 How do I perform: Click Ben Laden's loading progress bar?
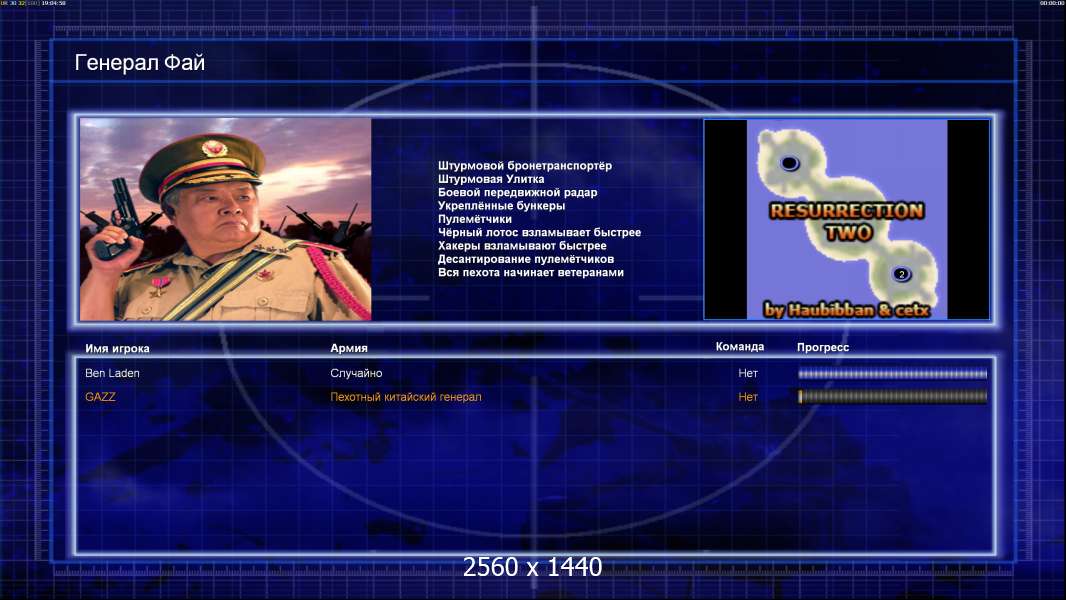click(x=893, y=373)
